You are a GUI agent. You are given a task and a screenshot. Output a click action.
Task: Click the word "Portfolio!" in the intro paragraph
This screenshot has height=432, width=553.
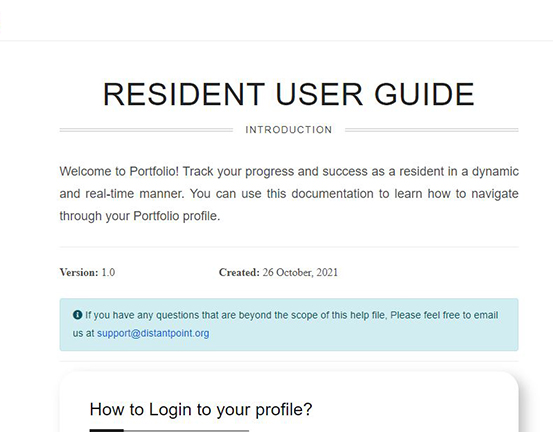pyautogui.click(x=154, y=171)
